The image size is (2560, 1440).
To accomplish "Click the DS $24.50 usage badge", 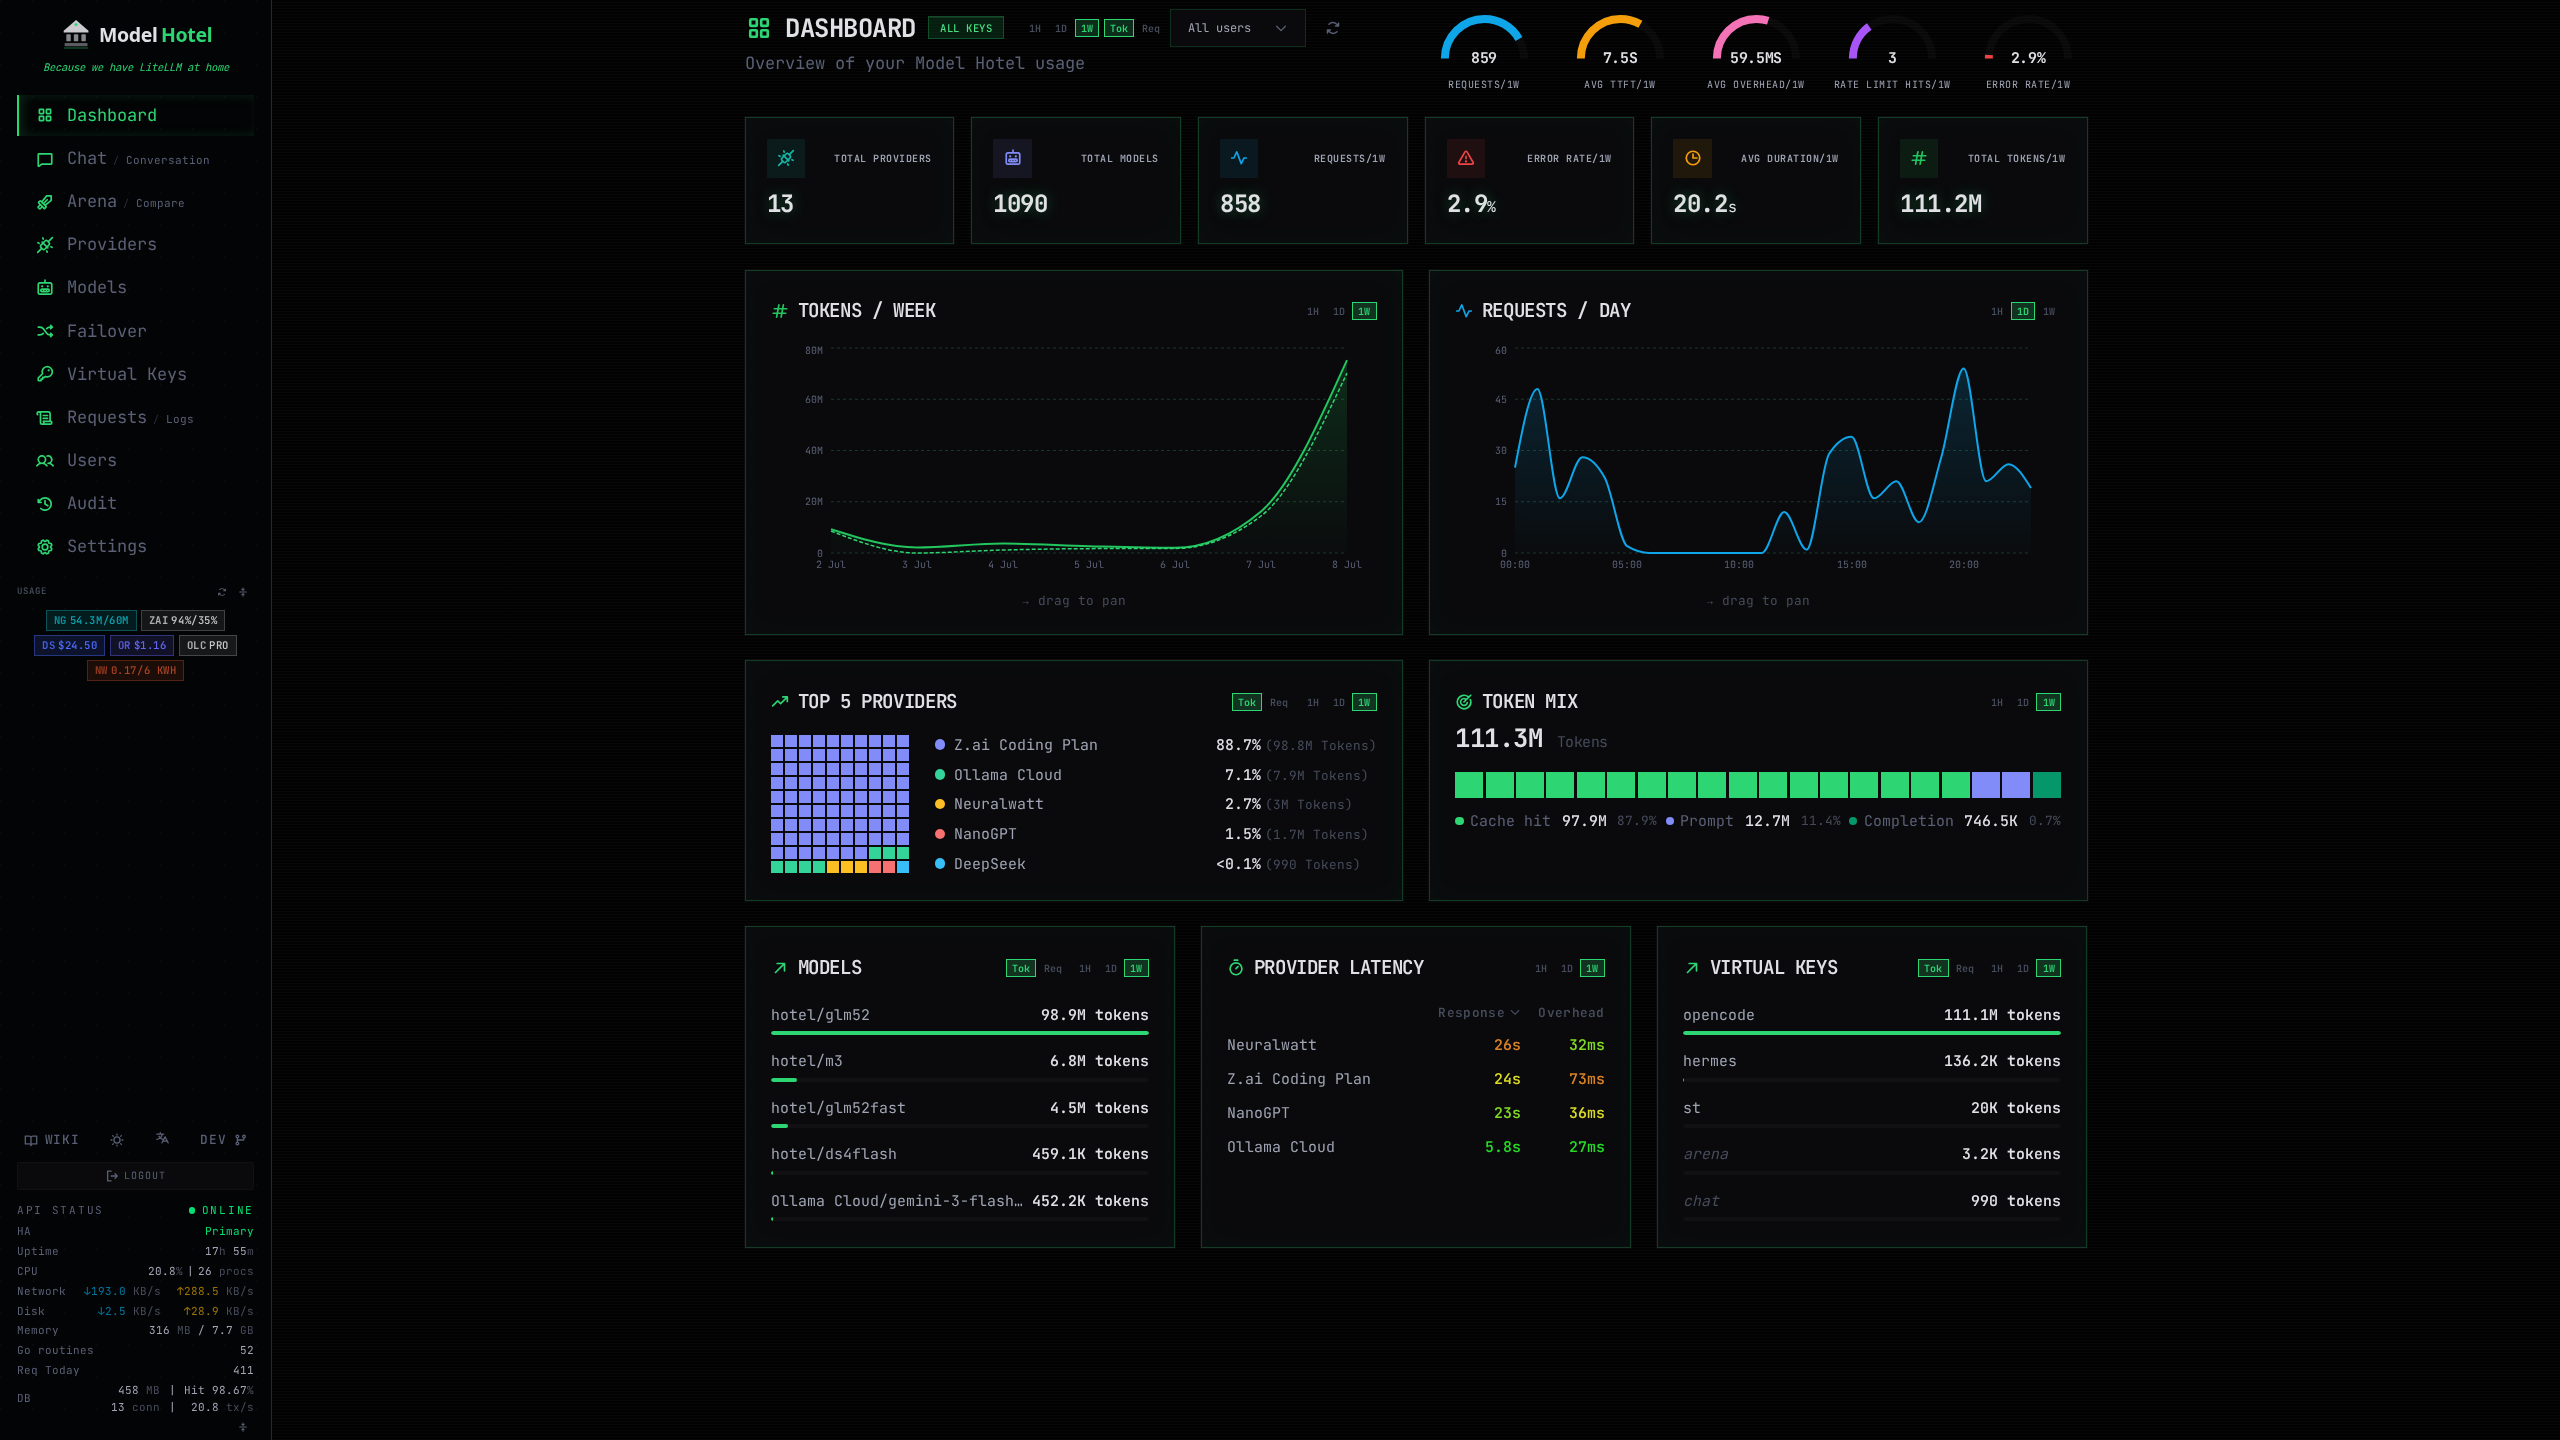I will [69, 645].
